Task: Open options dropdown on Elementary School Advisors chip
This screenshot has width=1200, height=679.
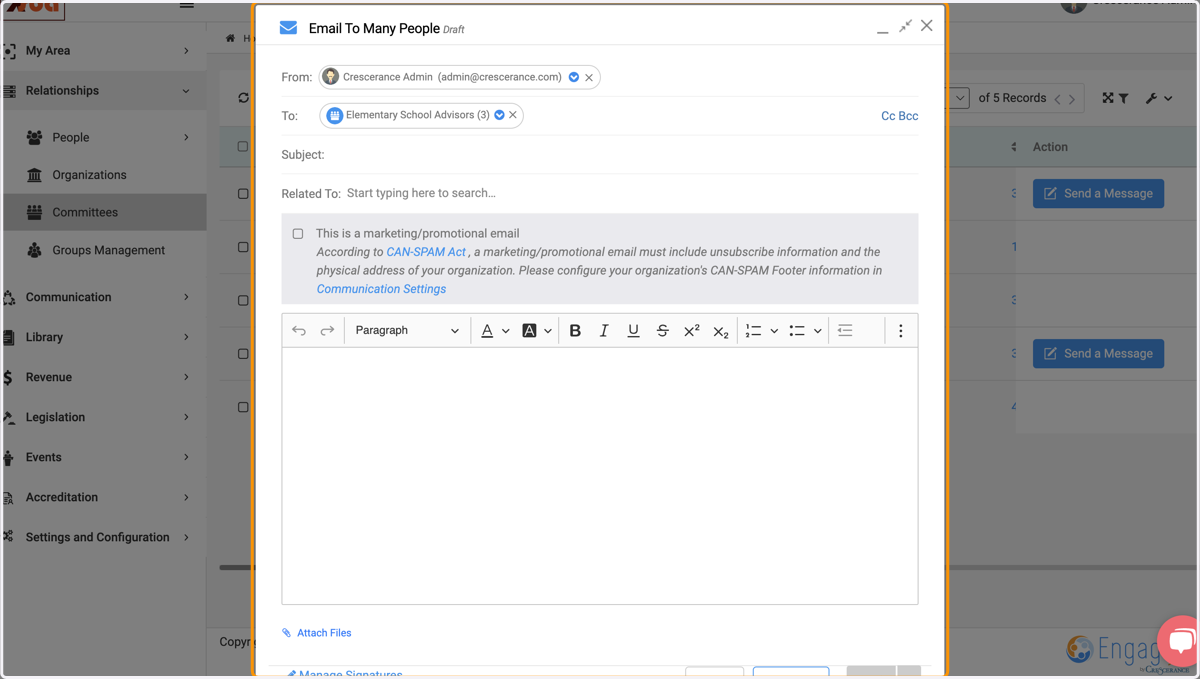Action: pyautogui.click(x=499, y=115)
